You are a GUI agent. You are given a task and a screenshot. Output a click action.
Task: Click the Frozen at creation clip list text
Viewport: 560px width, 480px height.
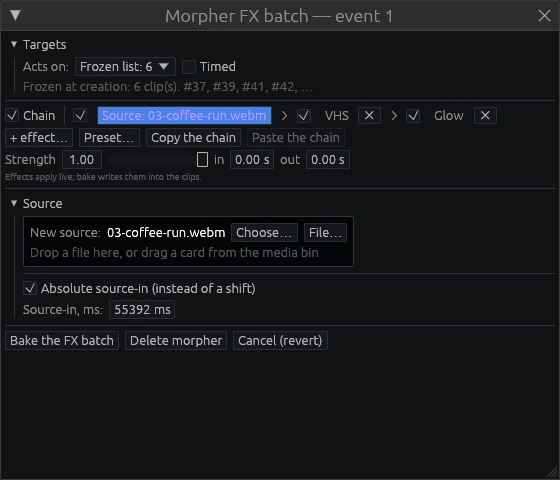[168, 87]
